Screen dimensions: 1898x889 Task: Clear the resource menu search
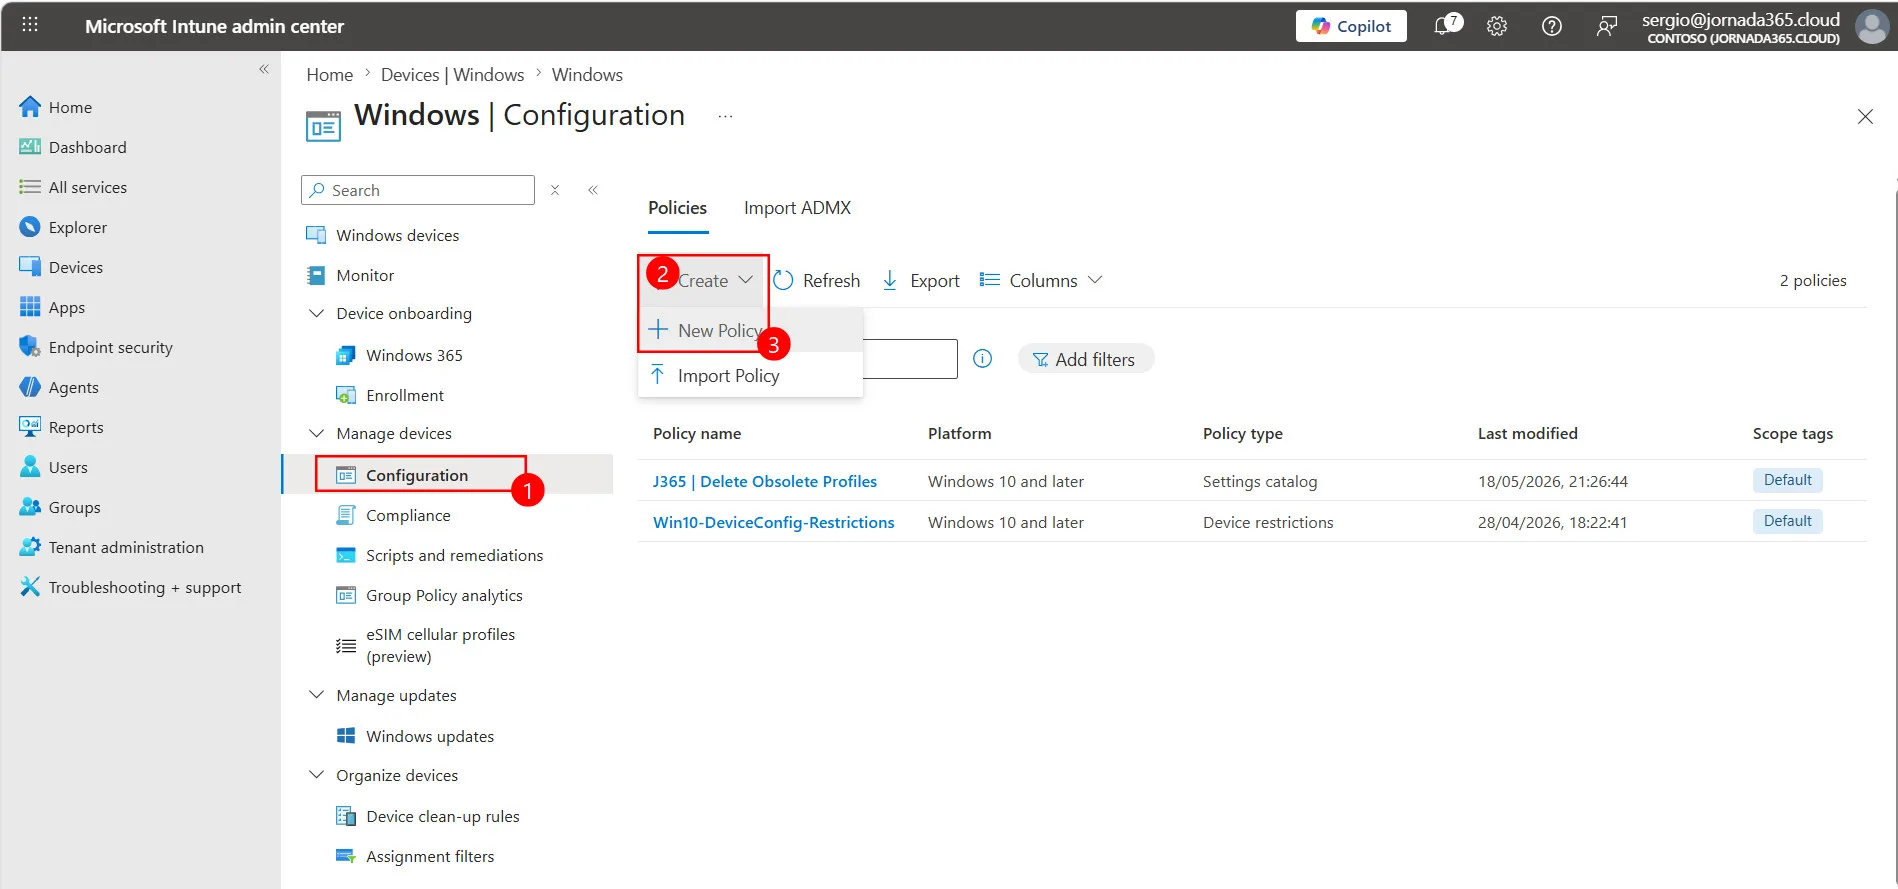555,190
